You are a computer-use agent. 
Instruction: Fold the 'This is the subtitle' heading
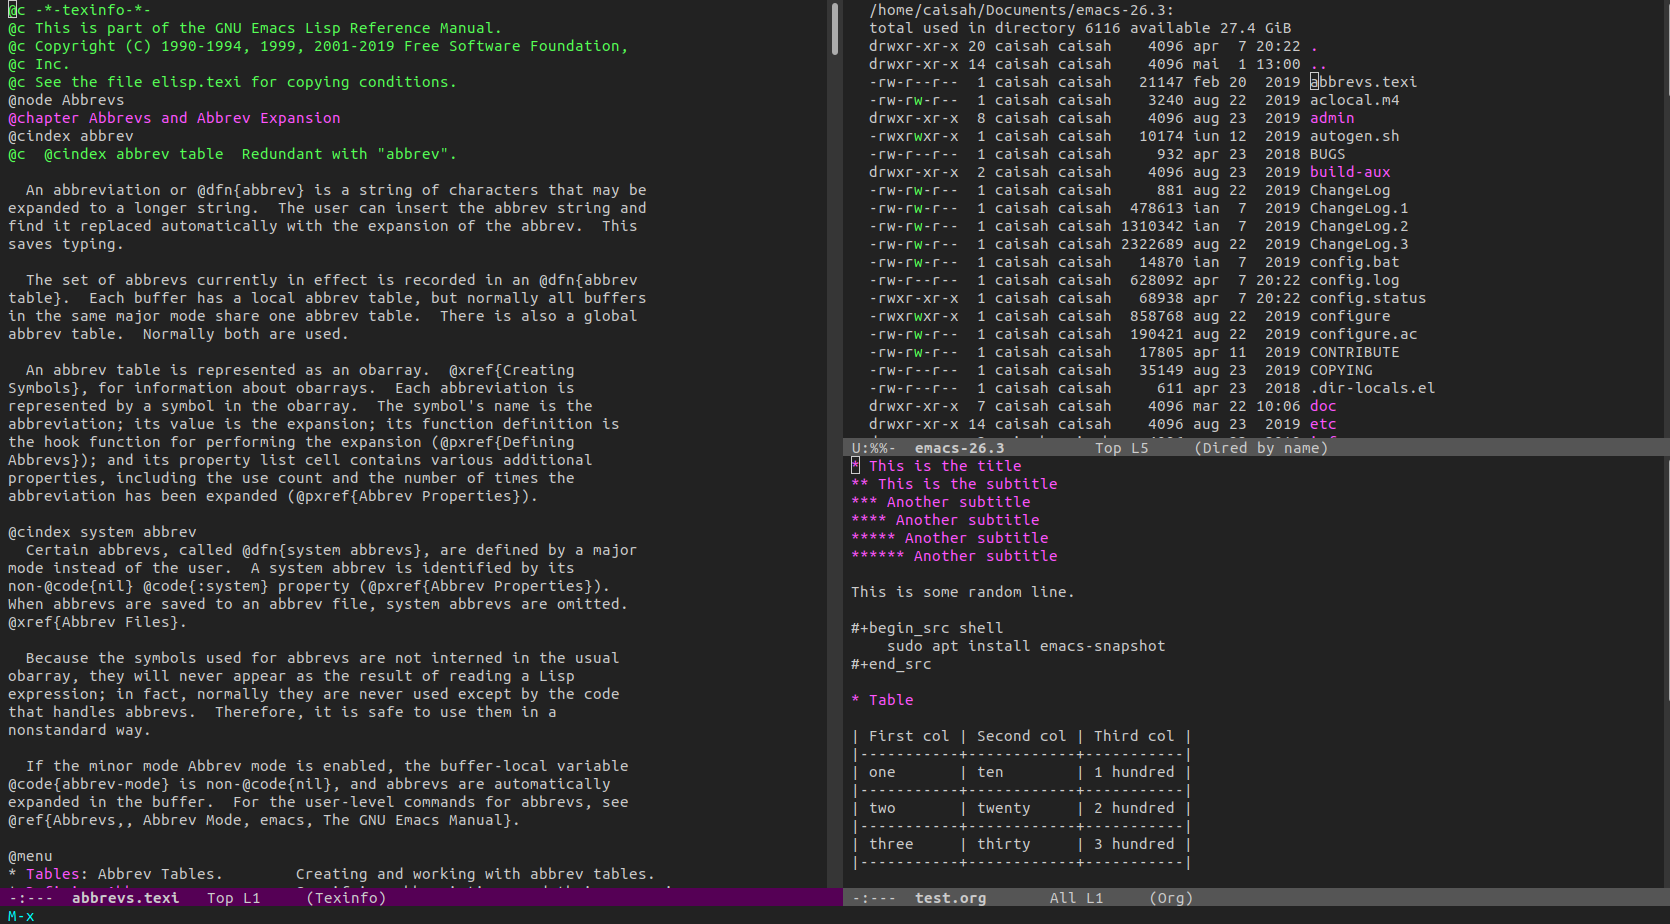966,484
